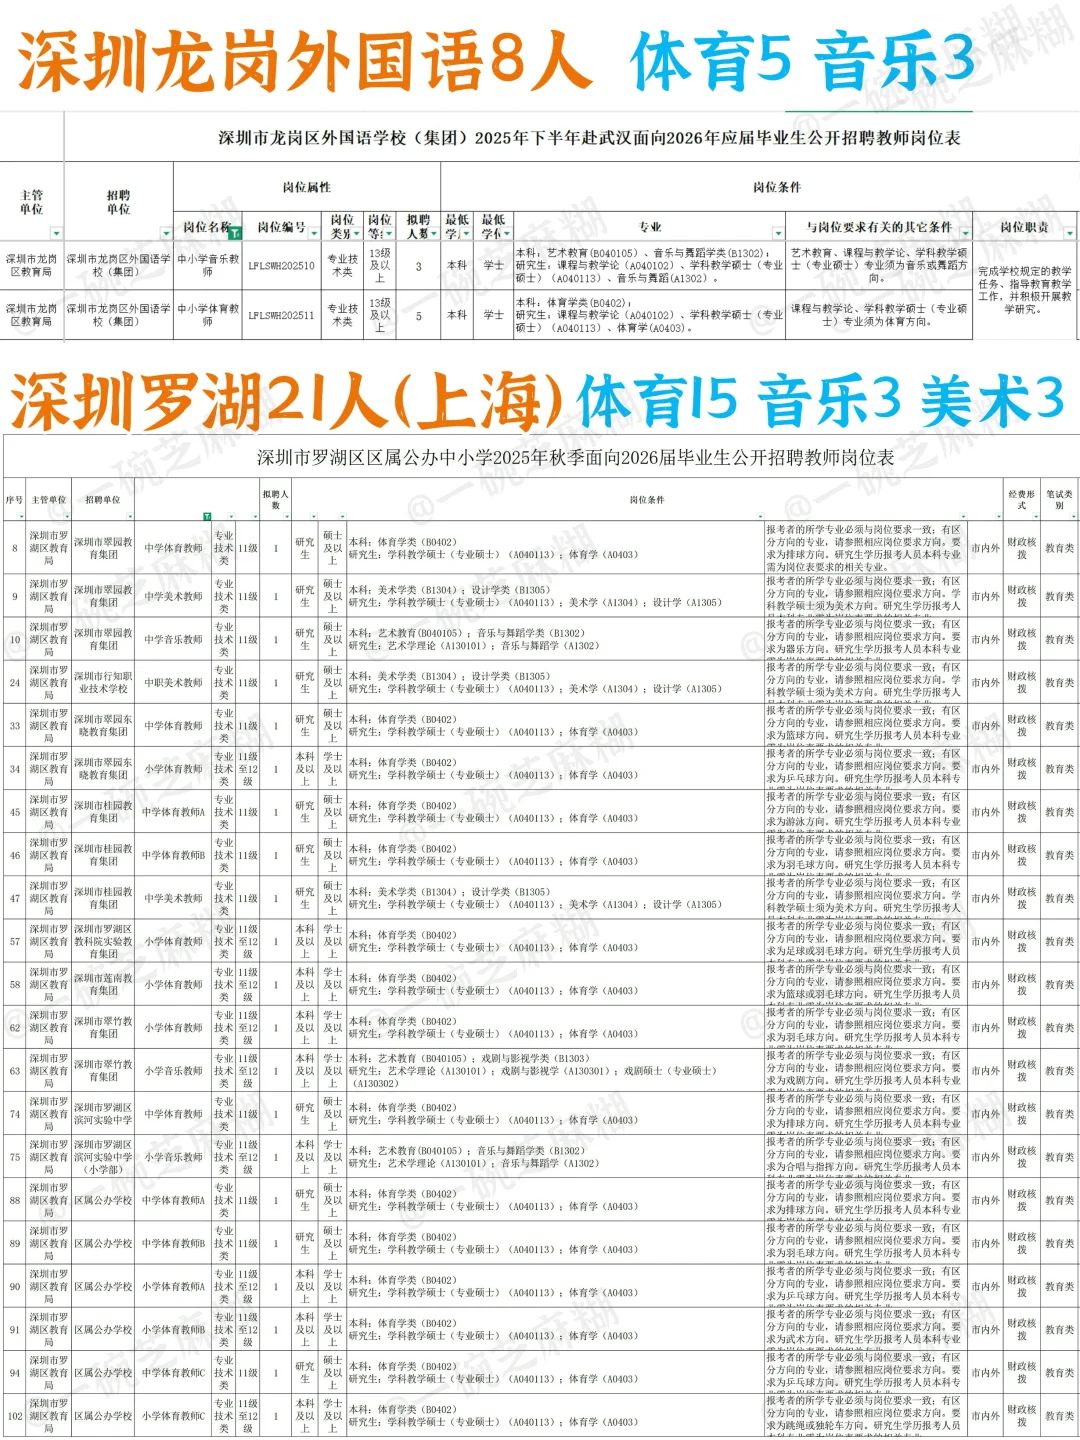Select 中学美术教师 cell in row 9
Viewport: 1080px width, 1440px height.
pyautogui.click(x=173, y=596)
